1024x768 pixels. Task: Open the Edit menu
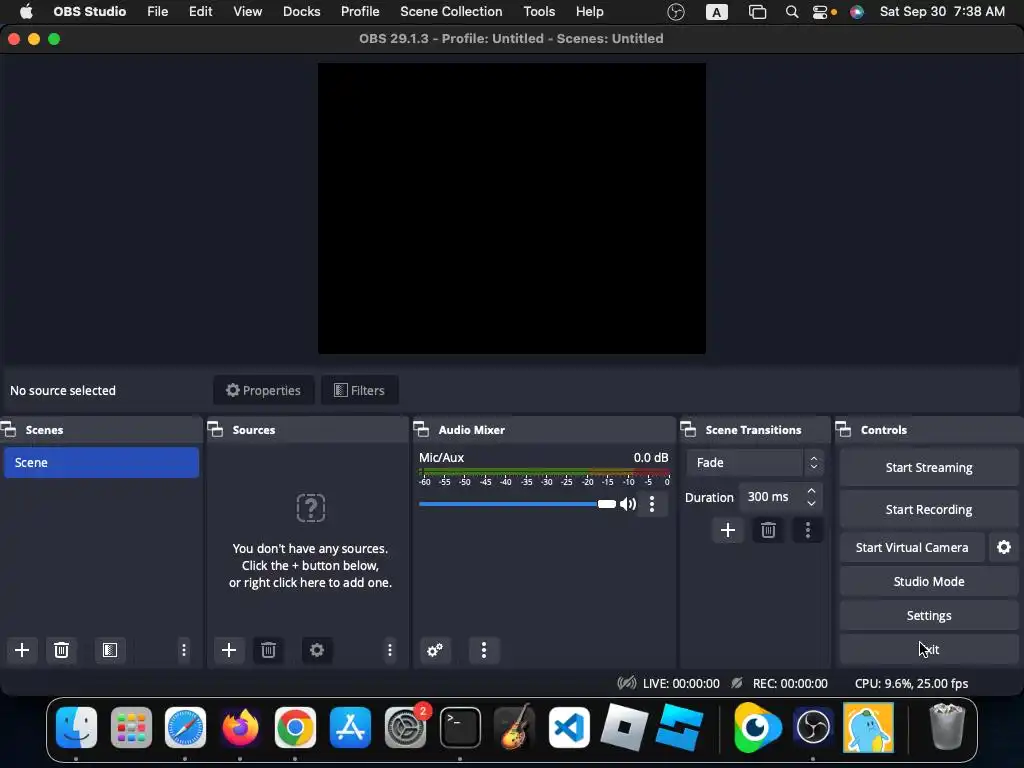[200, 12]
